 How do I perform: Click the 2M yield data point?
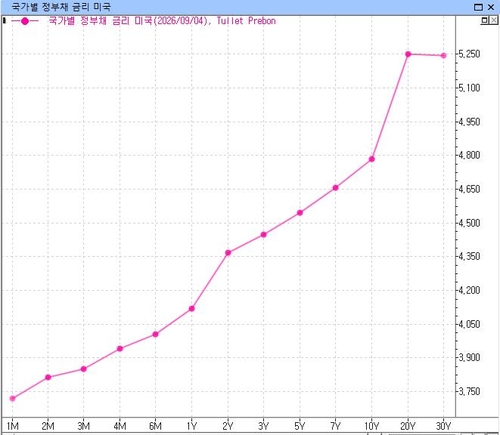click(x=48, y=377)
